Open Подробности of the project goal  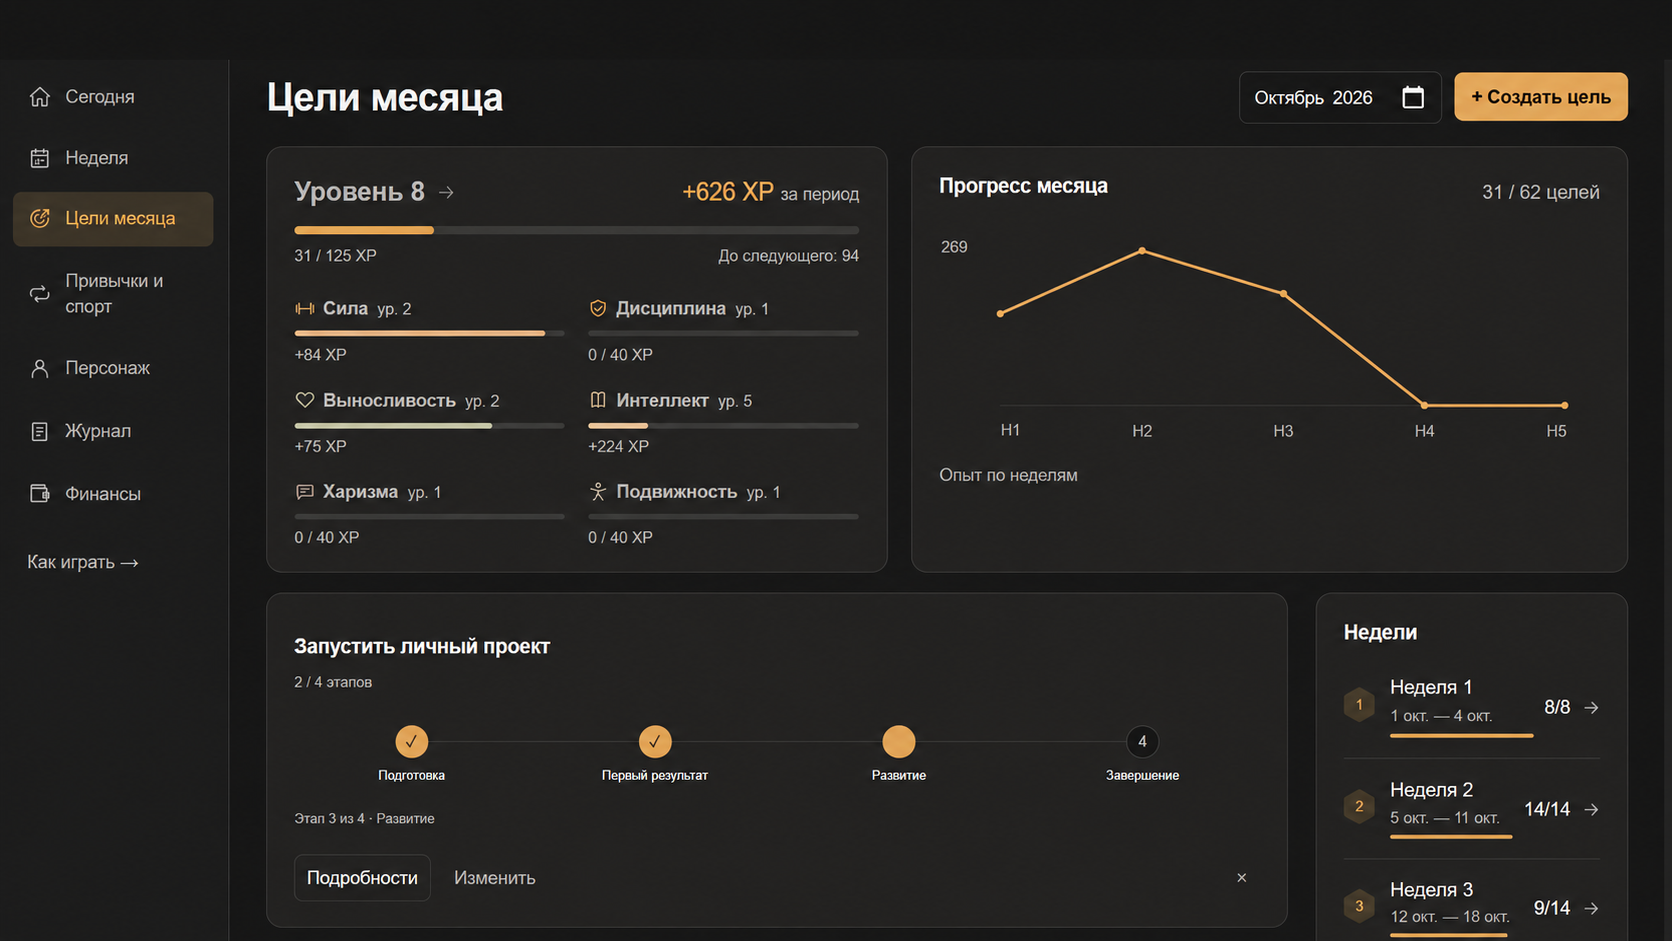362,878
